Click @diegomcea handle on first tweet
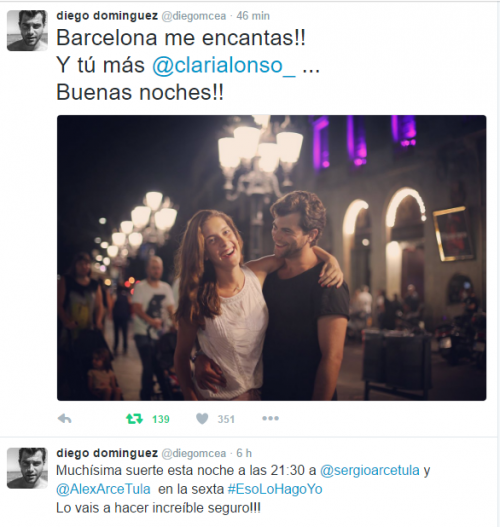The width and height of the screenshot is (500, 527). [x=194, y=16]
